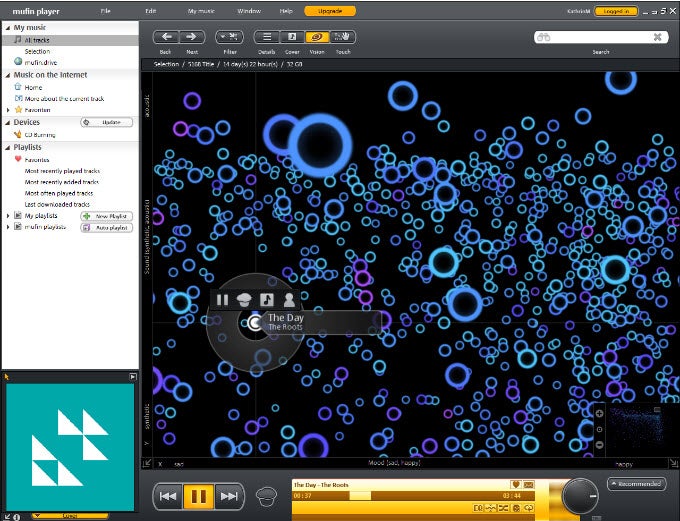Open the Filter dropdown button
The image size is (680, 521).
tap(229, 37)
